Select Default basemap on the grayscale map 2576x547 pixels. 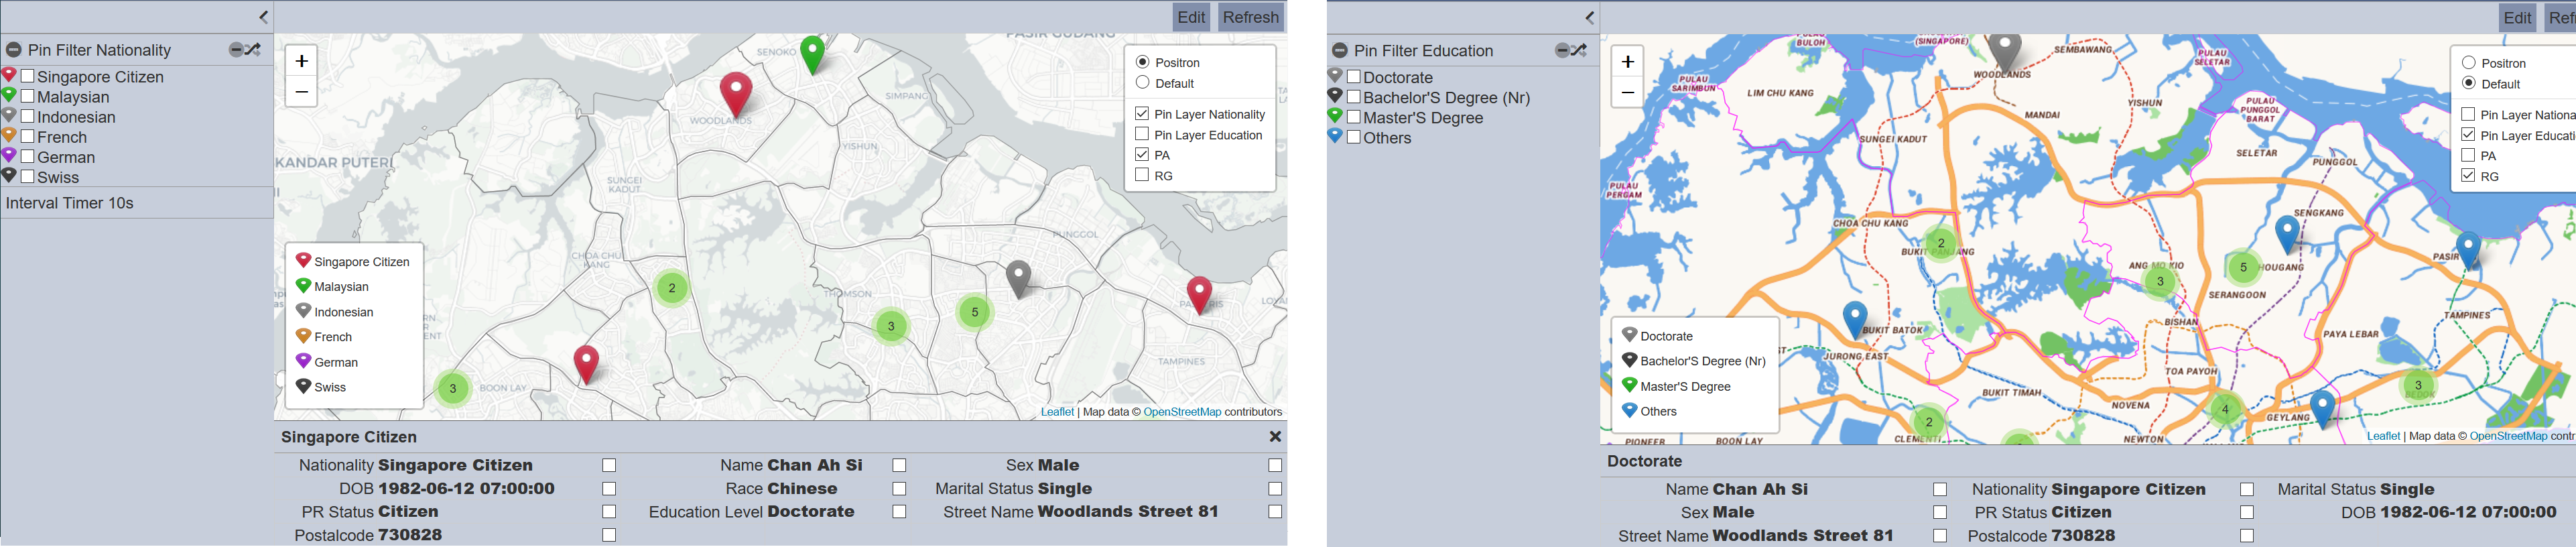click(x=1142, y=83)
